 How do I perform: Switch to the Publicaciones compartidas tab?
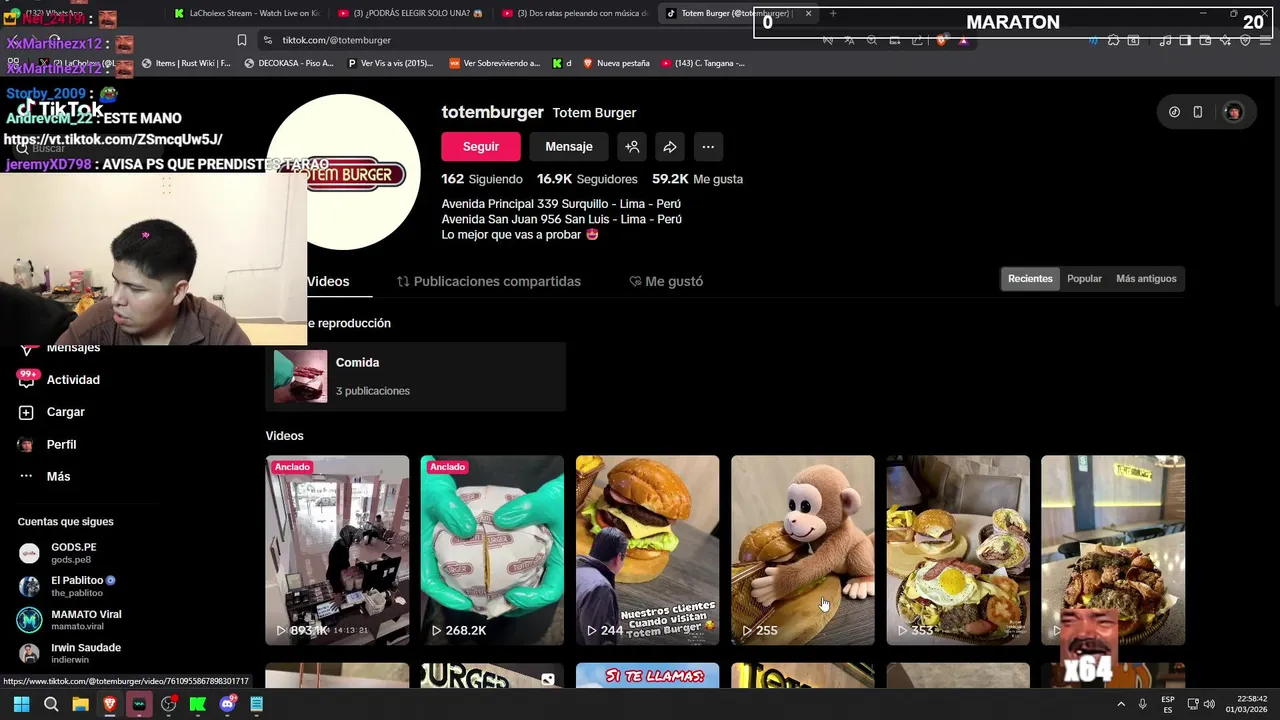tap(489, 281)
